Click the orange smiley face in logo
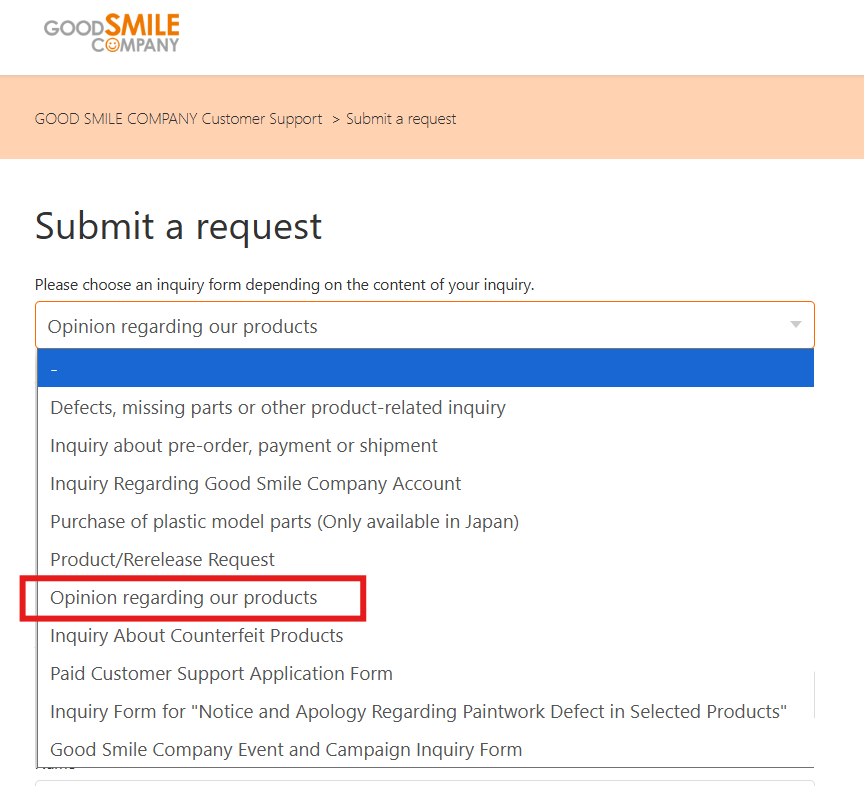Screen dimensions: 864x786 (x=112, y=44)
